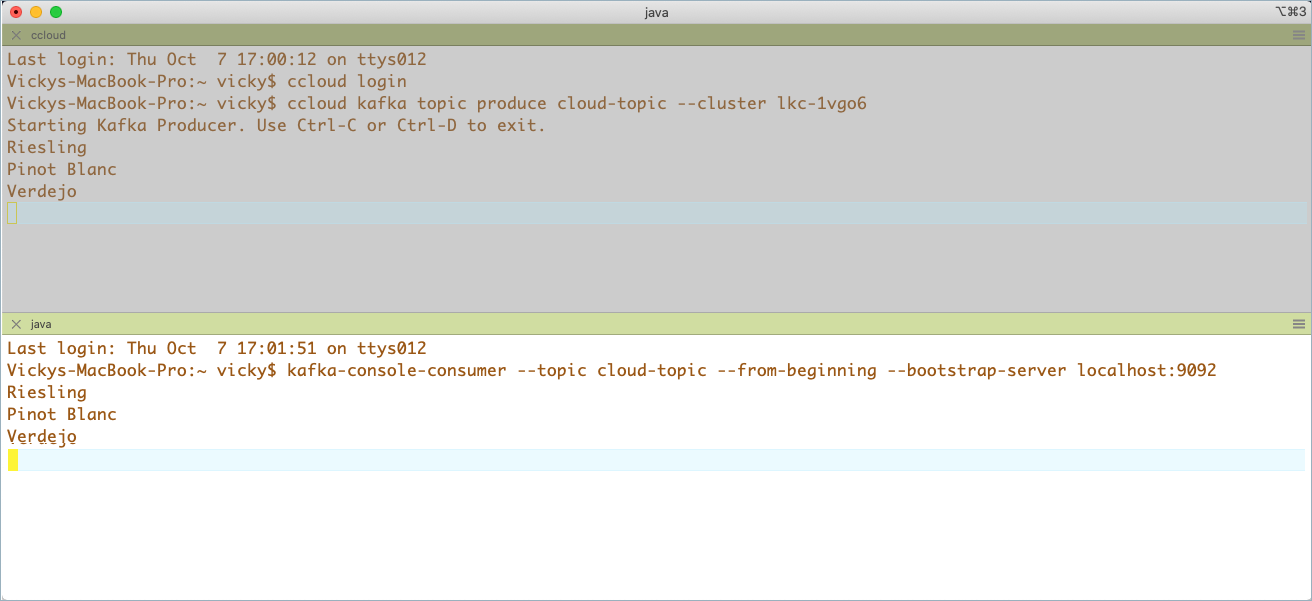Screen dimensions: 1312x601
Task: Open the ccloud pane options menu
Action: 1297,34
